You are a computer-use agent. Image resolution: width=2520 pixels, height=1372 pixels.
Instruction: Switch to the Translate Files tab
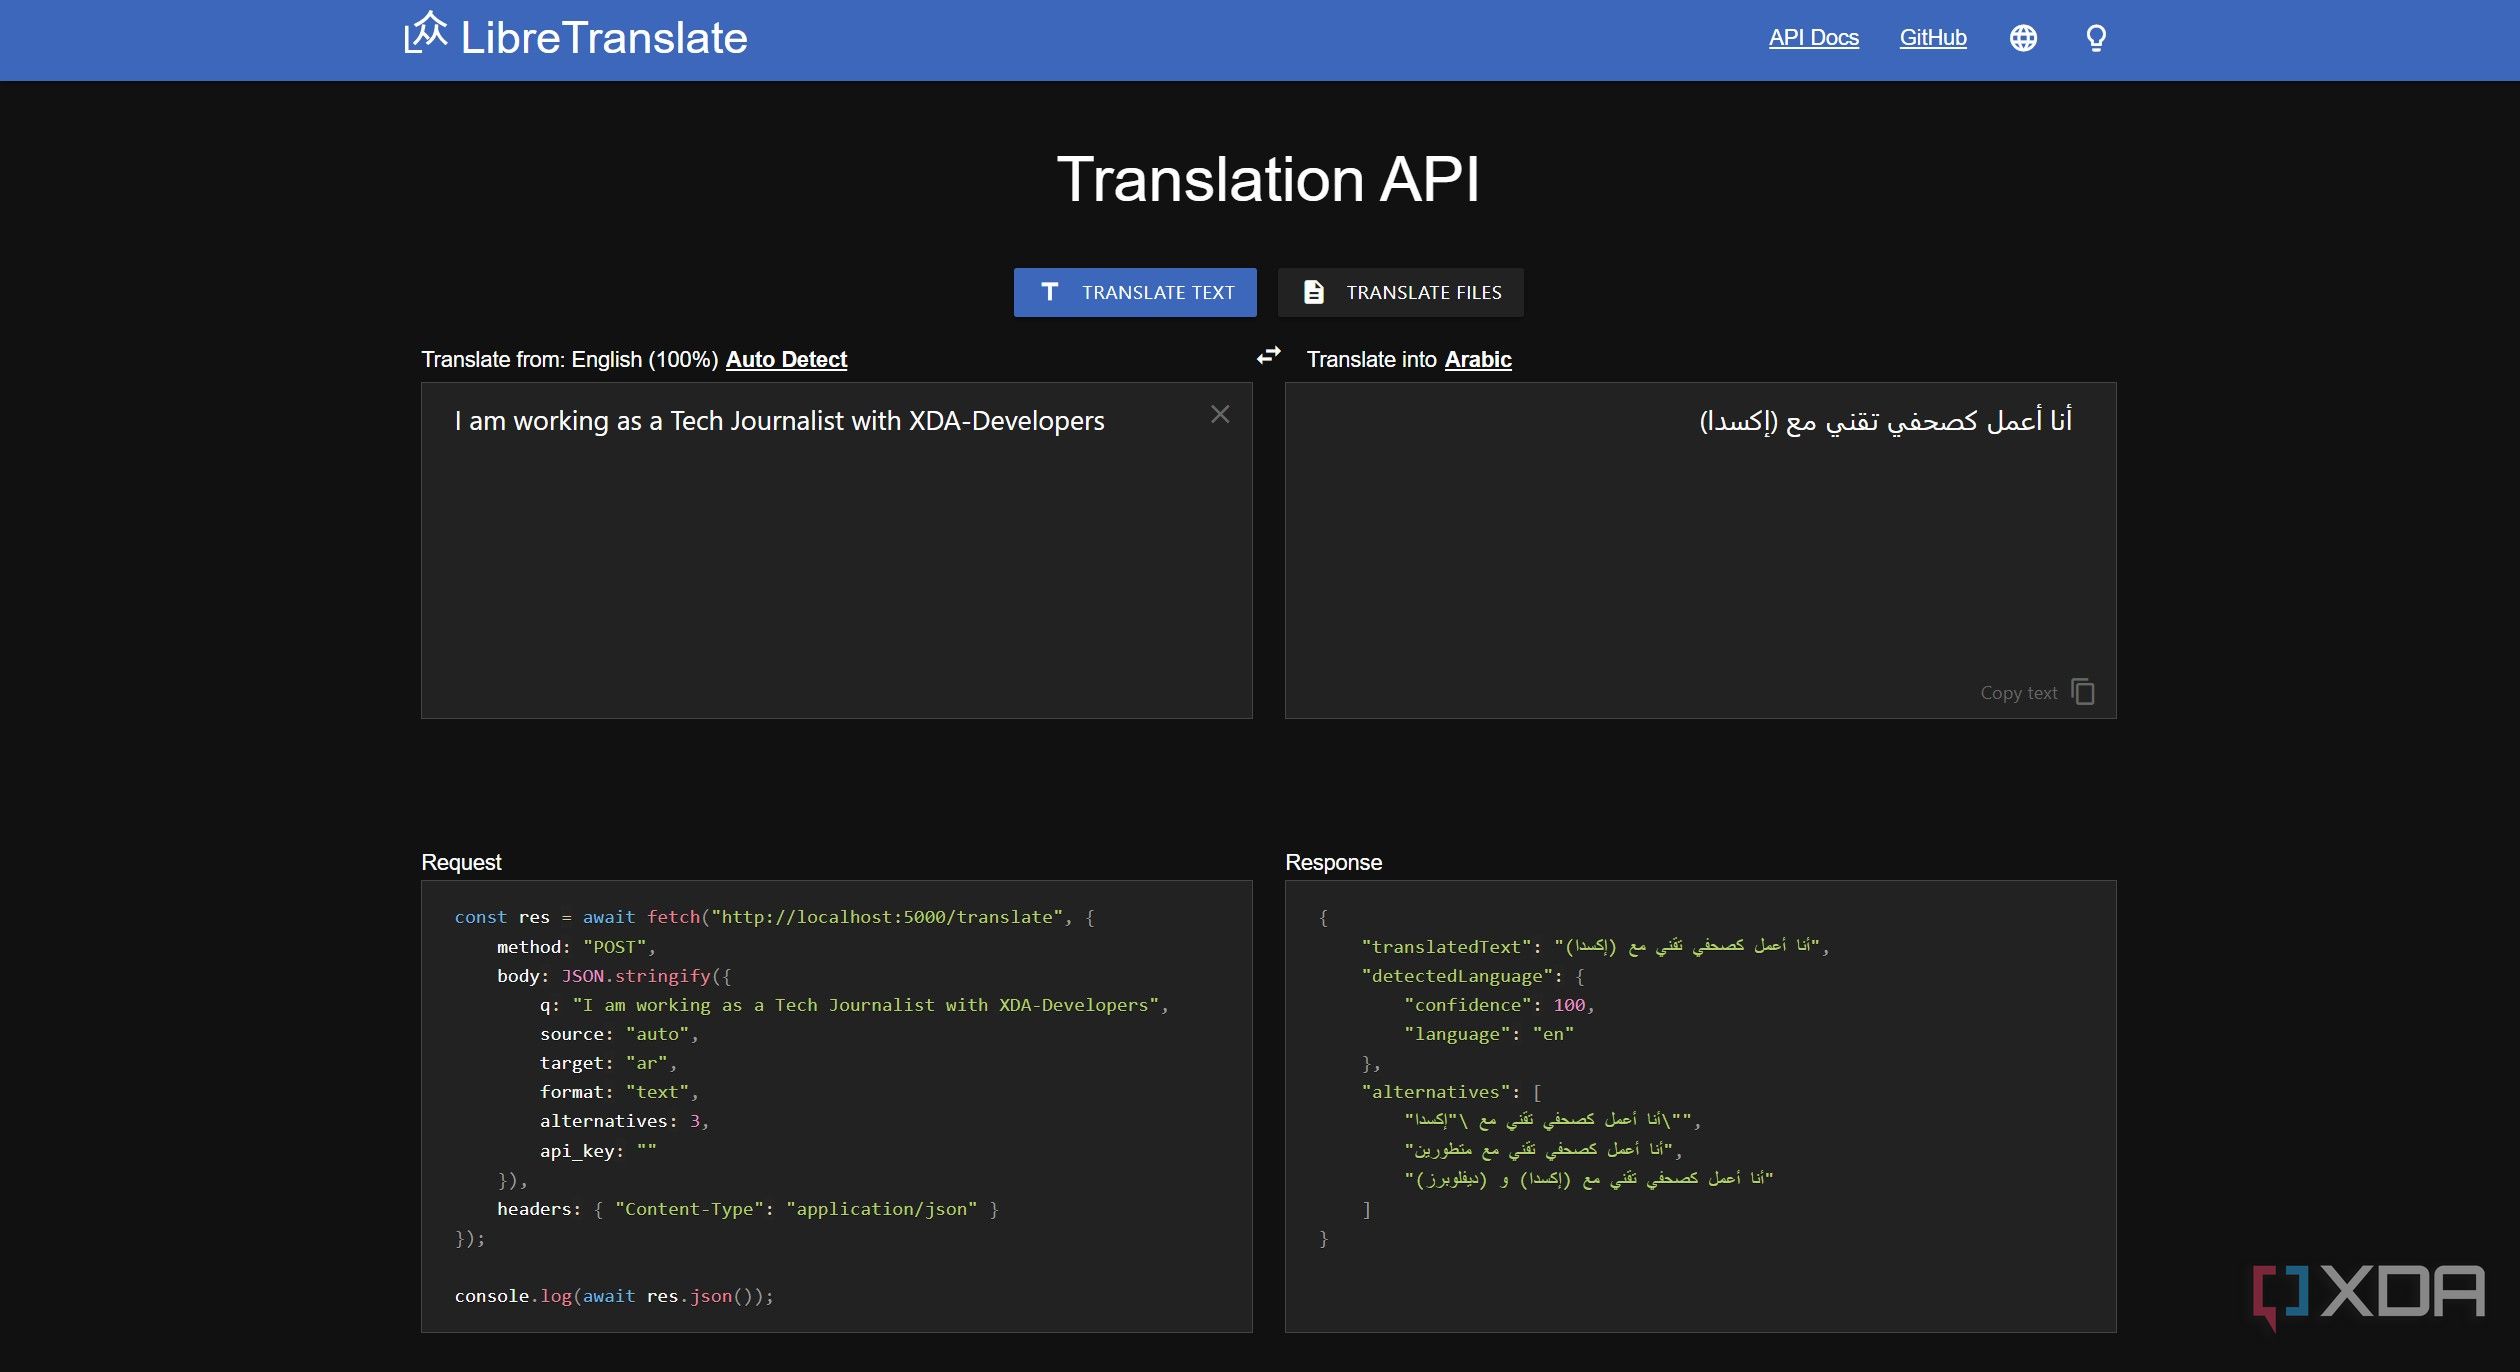tap(1401, 292)
